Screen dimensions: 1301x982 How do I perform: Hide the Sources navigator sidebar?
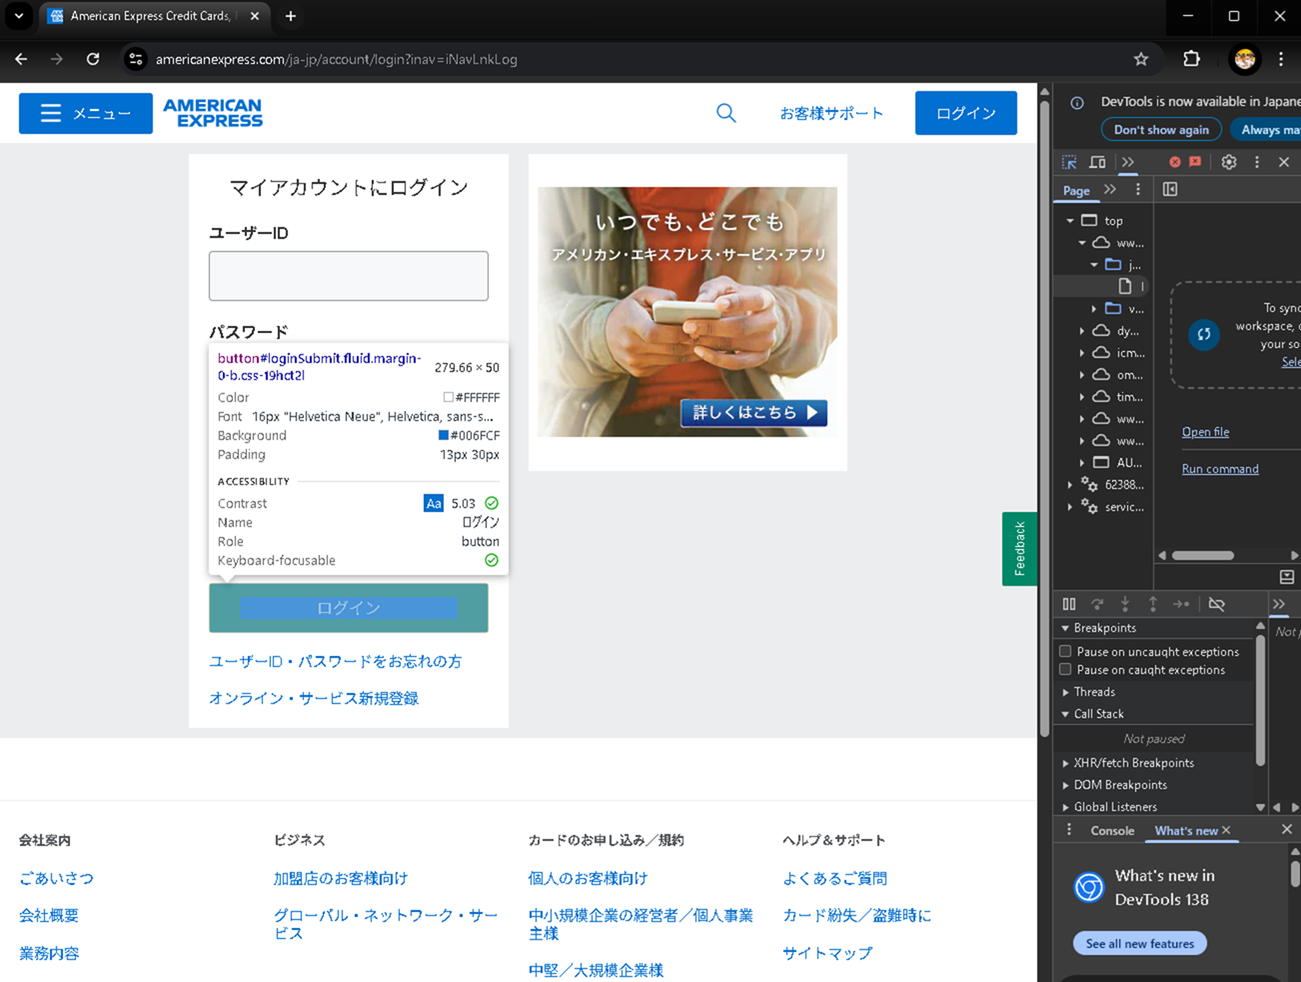click(x=1170, y=189)
